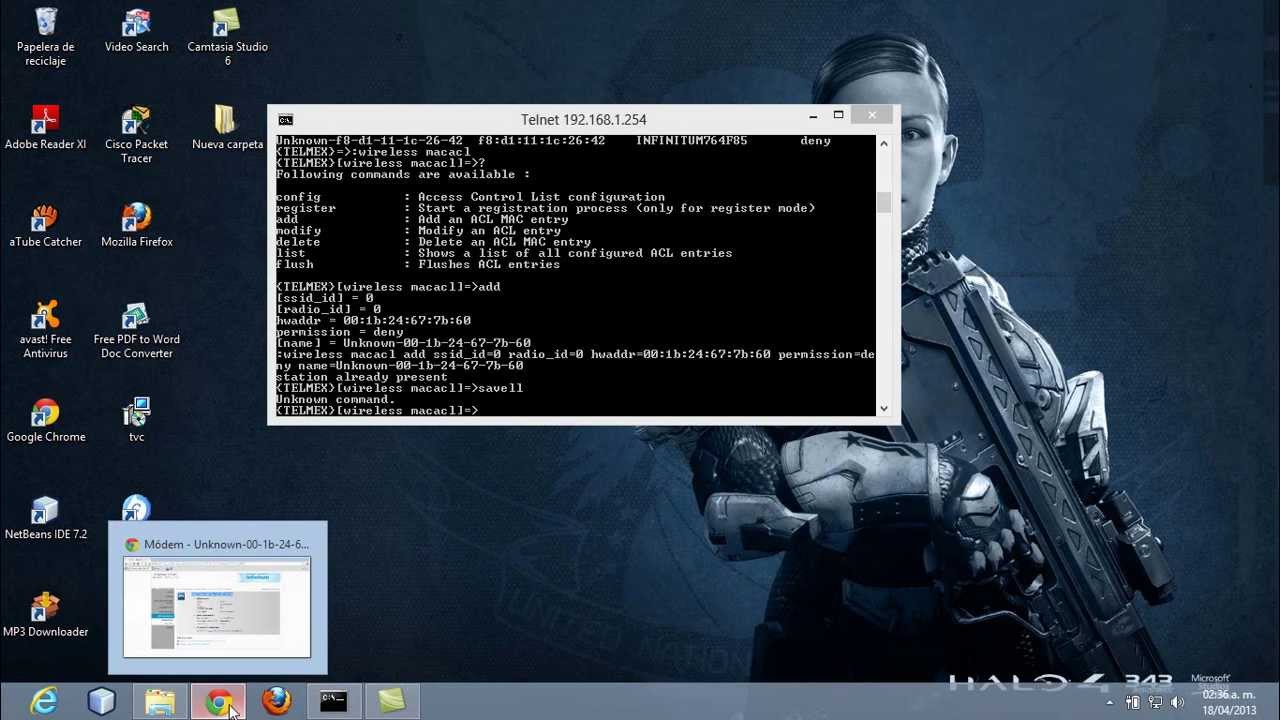Open Video Search desktop shortcut

click(x=137, y=30)
